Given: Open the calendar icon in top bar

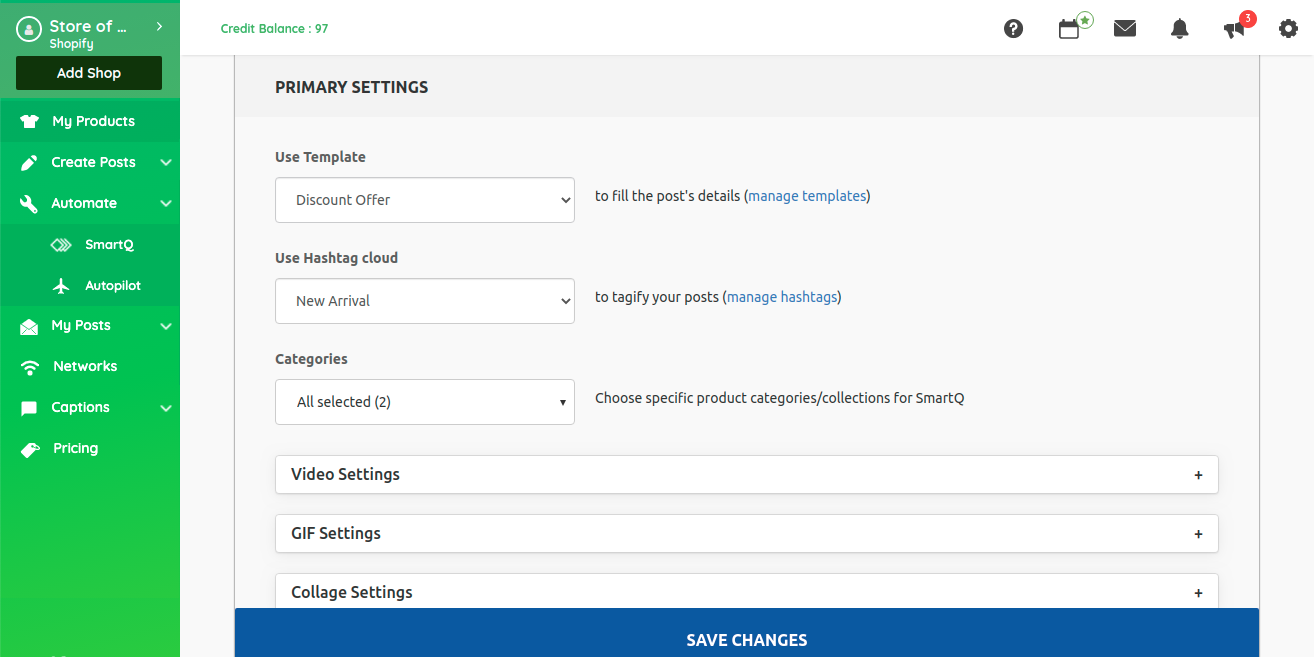Looking at the screenshot, I should tap(1069, 29).
